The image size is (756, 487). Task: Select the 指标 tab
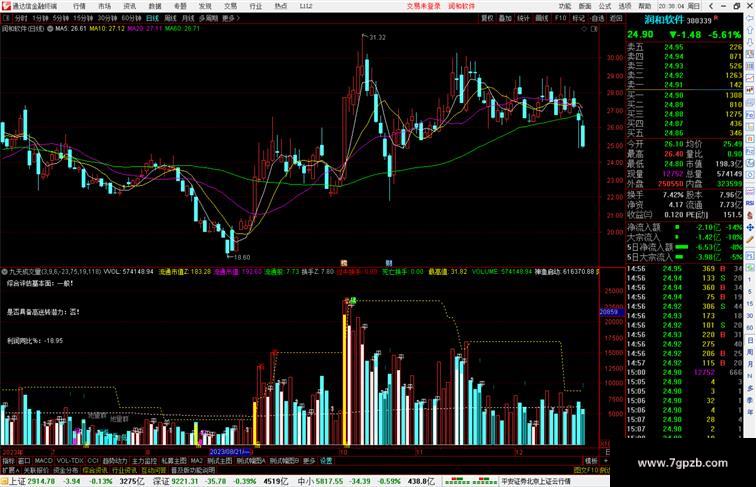8,461
